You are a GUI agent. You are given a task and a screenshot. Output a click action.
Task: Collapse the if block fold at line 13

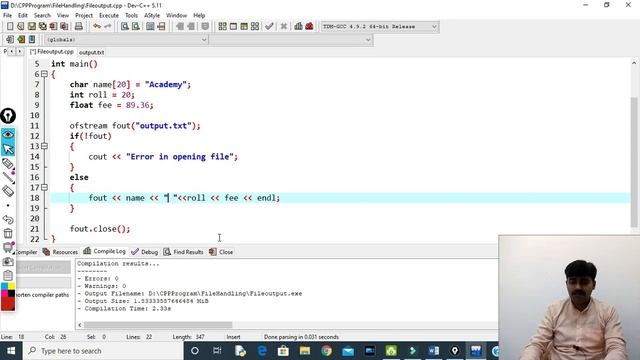[x=44, y=146]
